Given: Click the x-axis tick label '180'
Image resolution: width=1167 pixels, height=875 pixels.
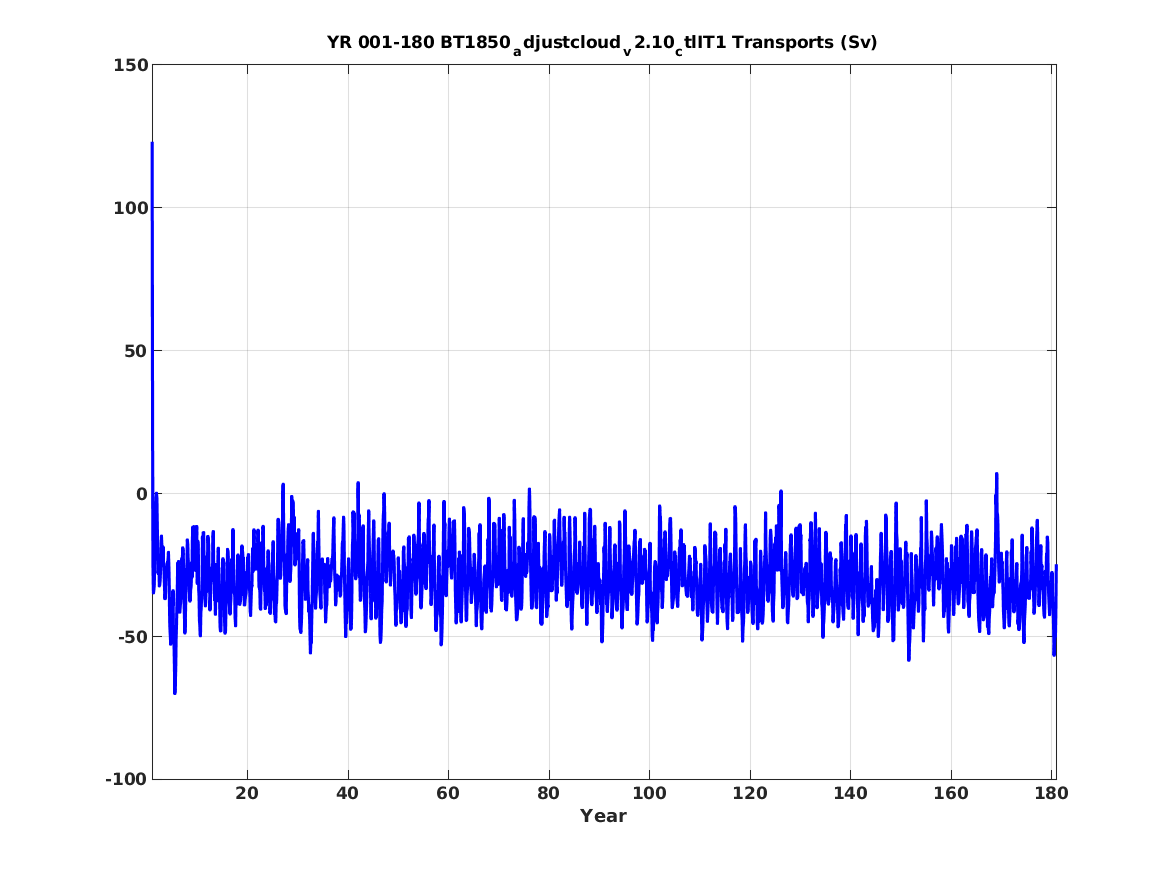Looking at the screenshot, I should pyautogui.click(x=1051, y=794).
